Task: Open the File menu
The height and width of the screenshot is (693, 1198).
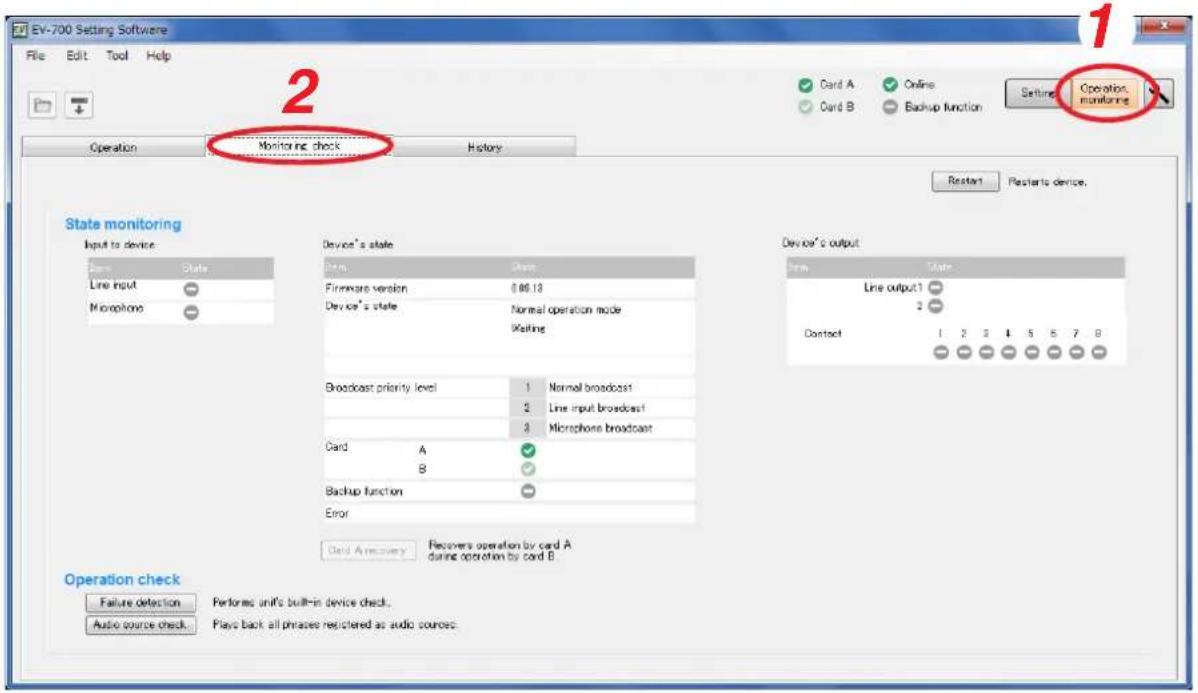Action: pos(35,56)
